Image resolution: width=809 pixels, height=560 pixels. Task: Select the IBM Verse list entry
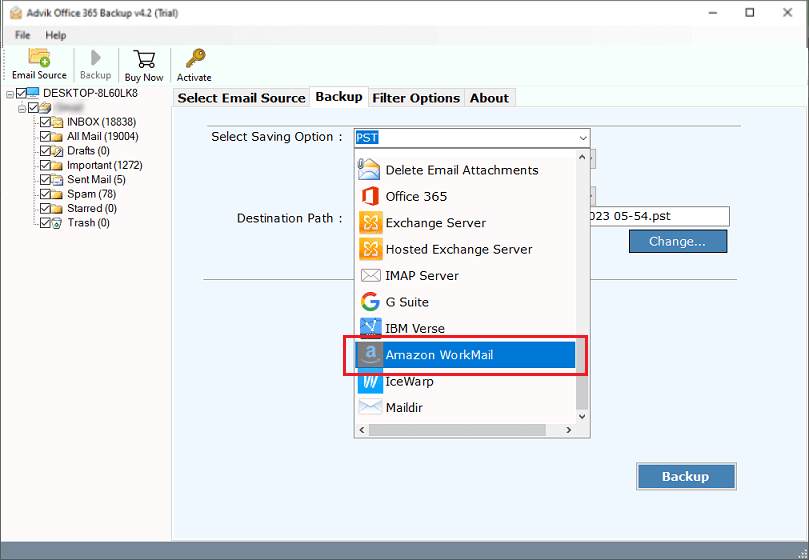465,328
